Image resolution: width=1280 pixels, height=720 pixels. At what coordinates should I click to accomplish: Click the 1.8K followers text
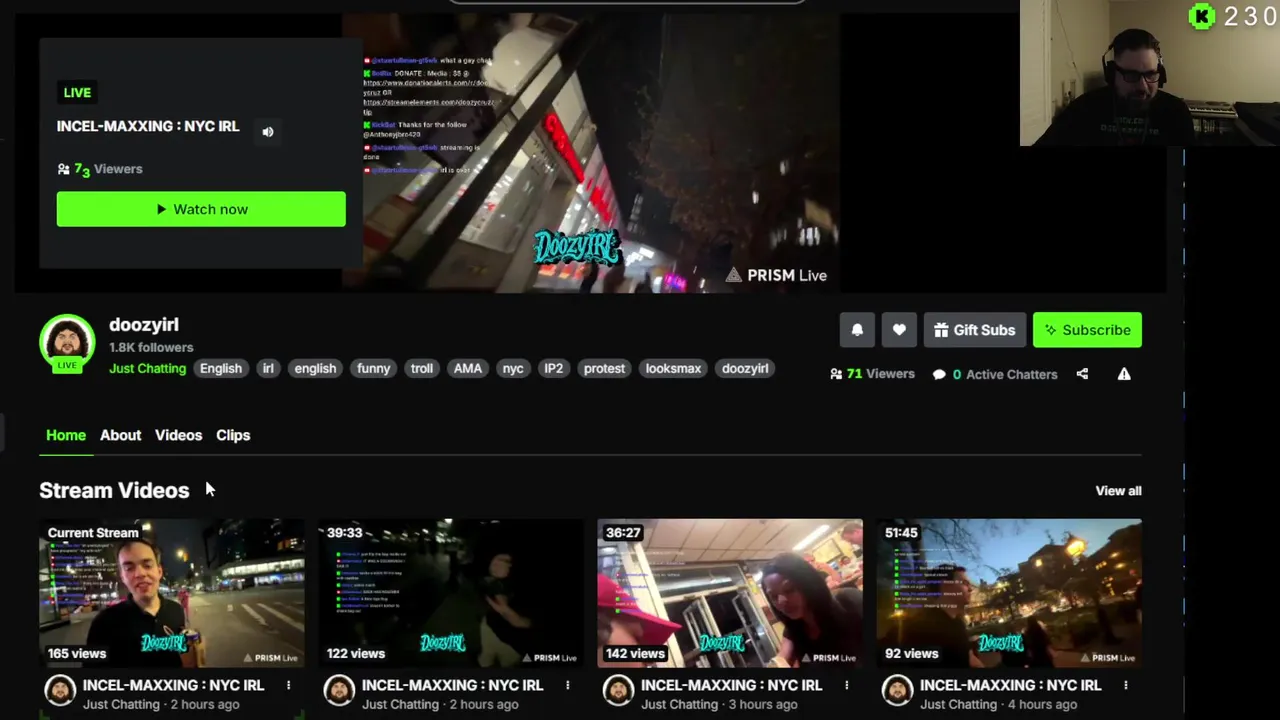click(x=151, y=347)
